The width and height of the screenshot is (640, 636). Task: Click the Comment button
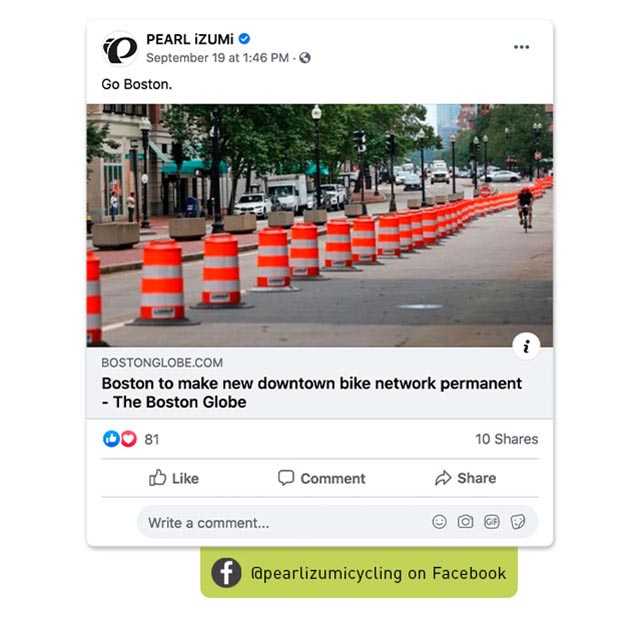[322, 478]
